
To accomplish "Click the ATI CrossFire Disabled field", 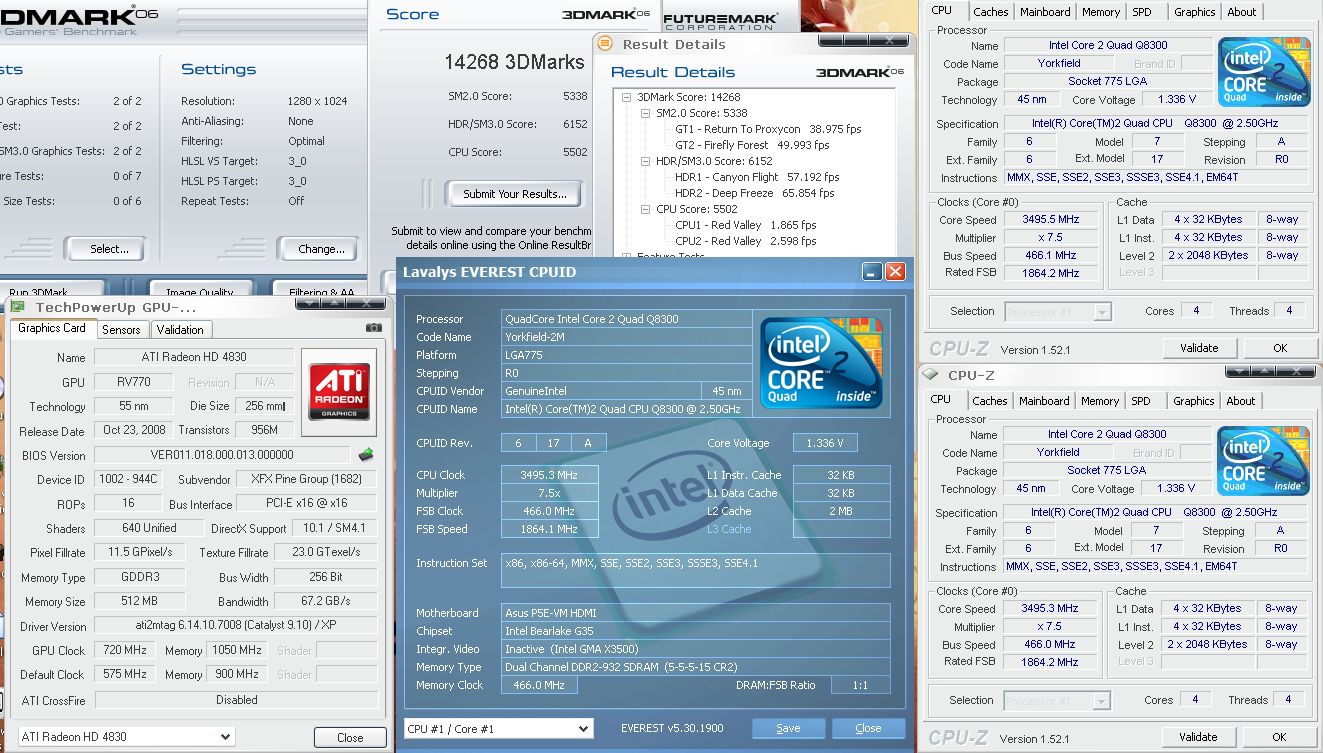I will click(x=236, y=700).
